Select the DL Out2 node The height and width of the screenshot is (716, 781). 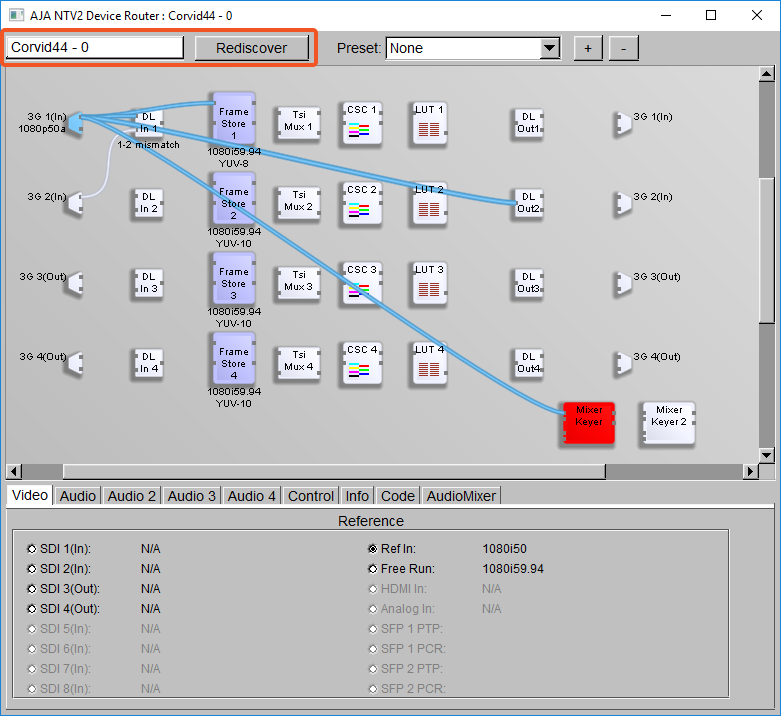[x=528, y=203]
